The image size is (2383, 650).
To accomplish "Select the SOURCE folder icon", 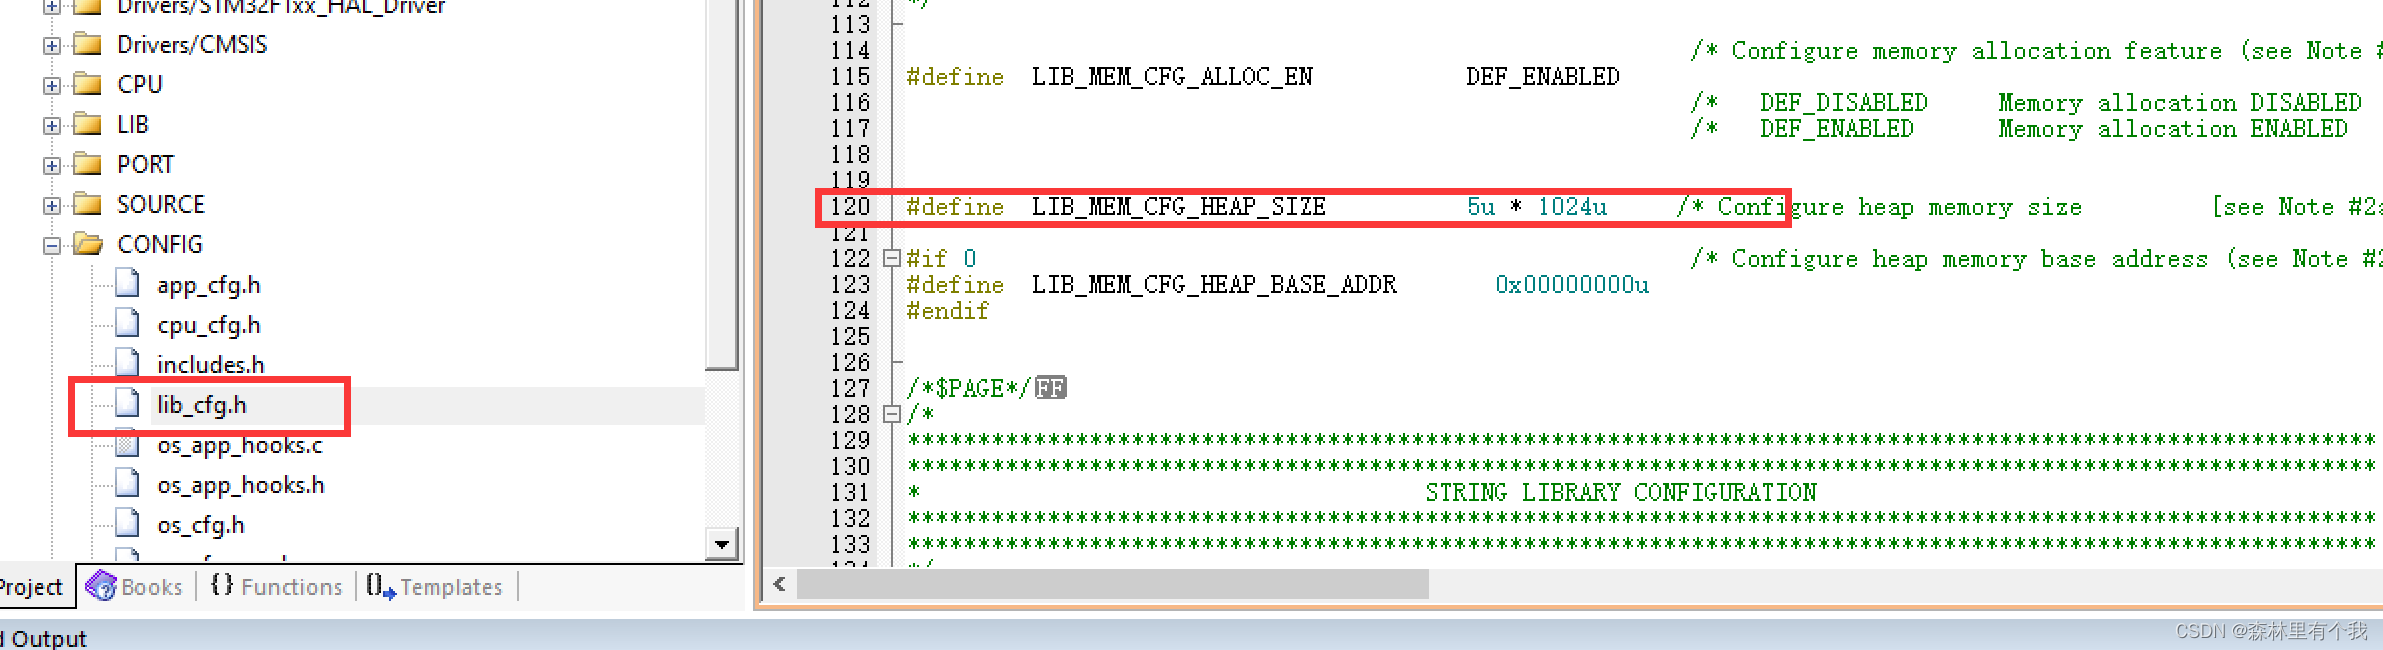I will click(88, 204).
